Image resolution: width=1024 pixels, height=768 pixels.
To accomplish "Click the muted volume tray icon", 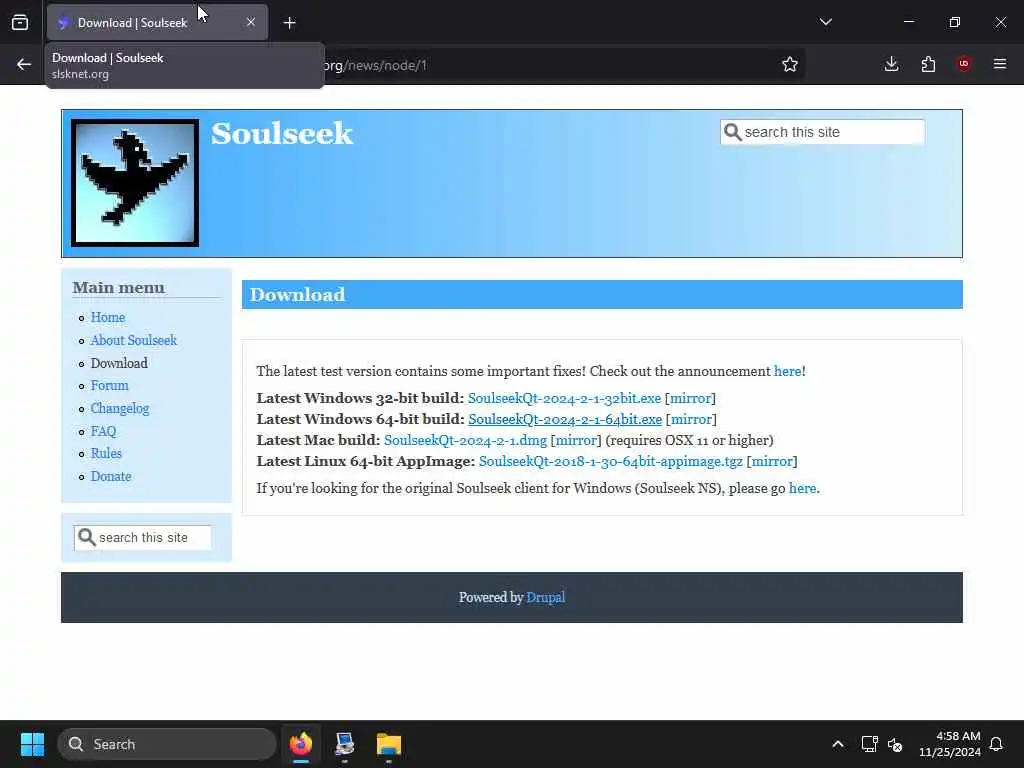I will click(x=895, y=744).
